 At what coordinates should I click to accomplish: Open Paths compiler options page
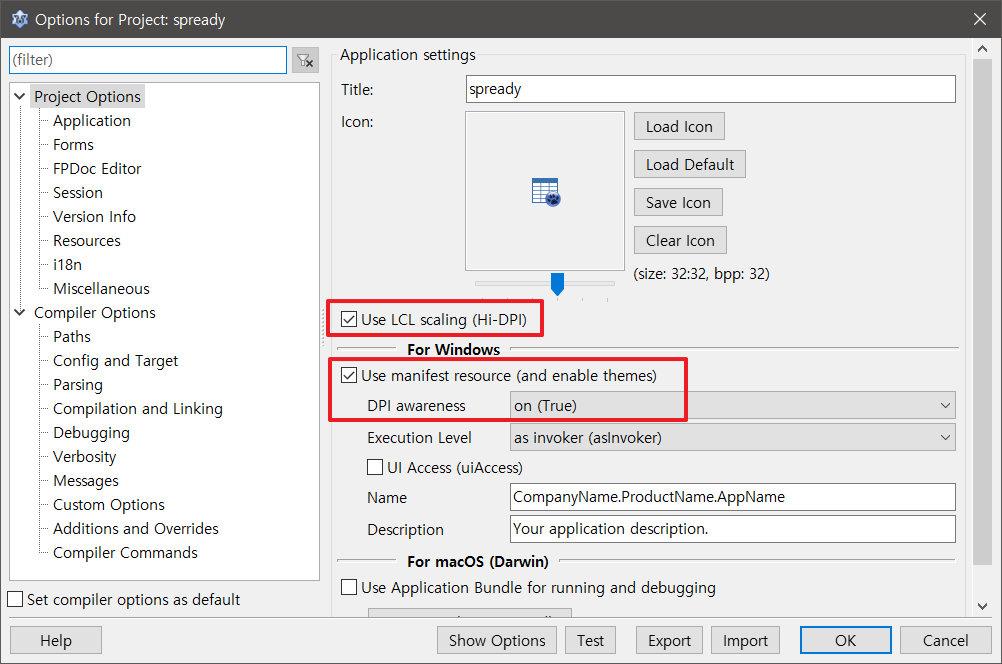click(x=72, y=337)
